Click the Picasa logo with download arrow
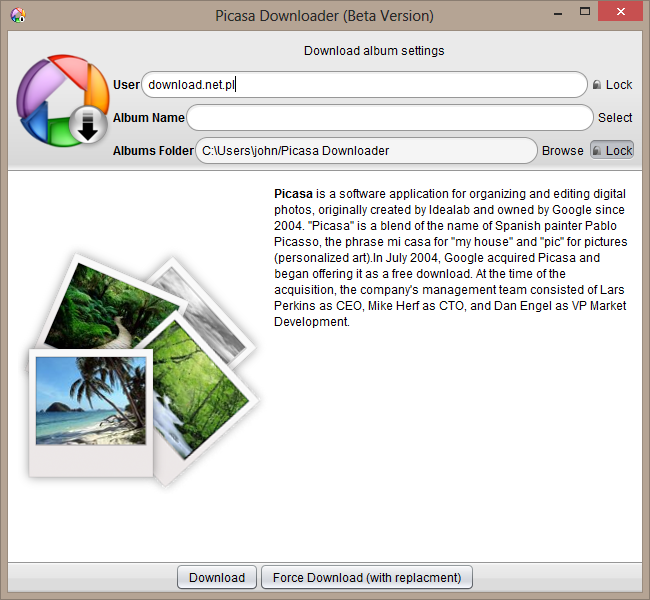650x600 pixels. [63, 101]
